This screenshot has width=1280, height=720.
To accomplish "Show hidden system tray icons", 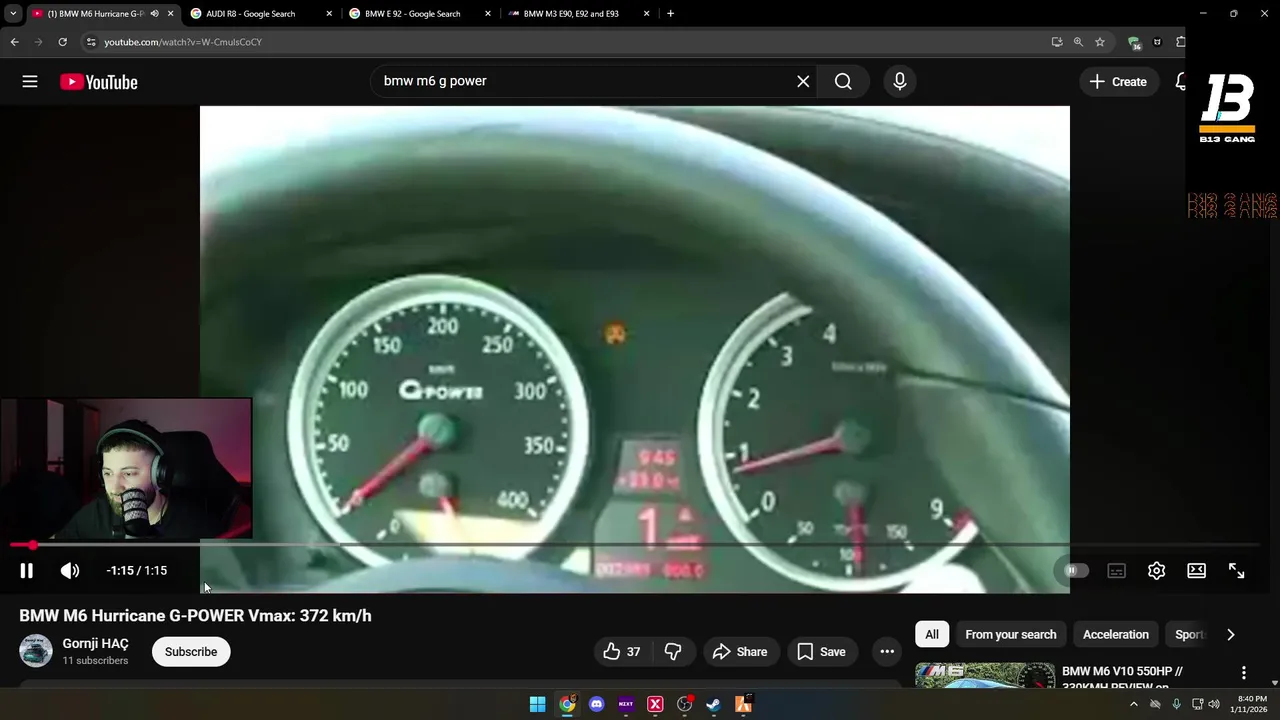I will click(x=1133, y=704).
